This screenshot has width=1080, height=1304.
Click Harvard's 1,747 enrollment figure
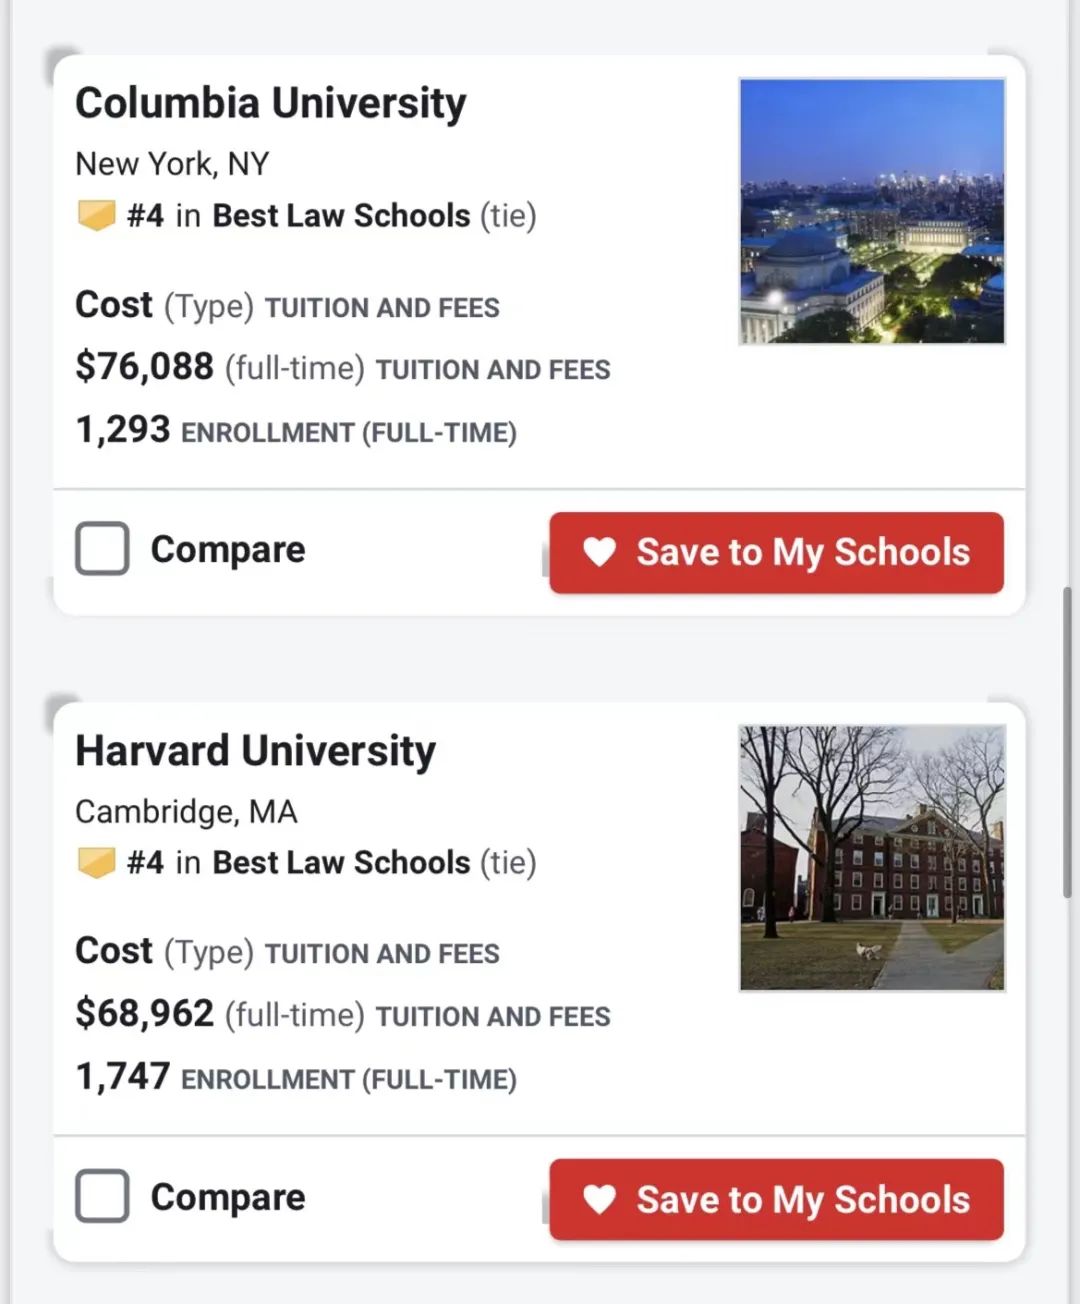123,1077
